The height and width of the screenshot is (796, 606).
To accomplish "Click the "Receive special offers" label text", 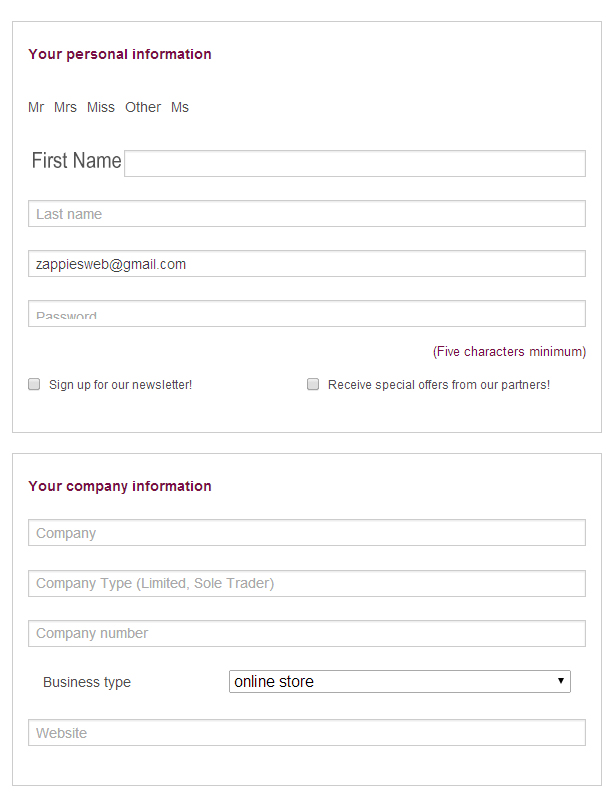I will [438, 385].
